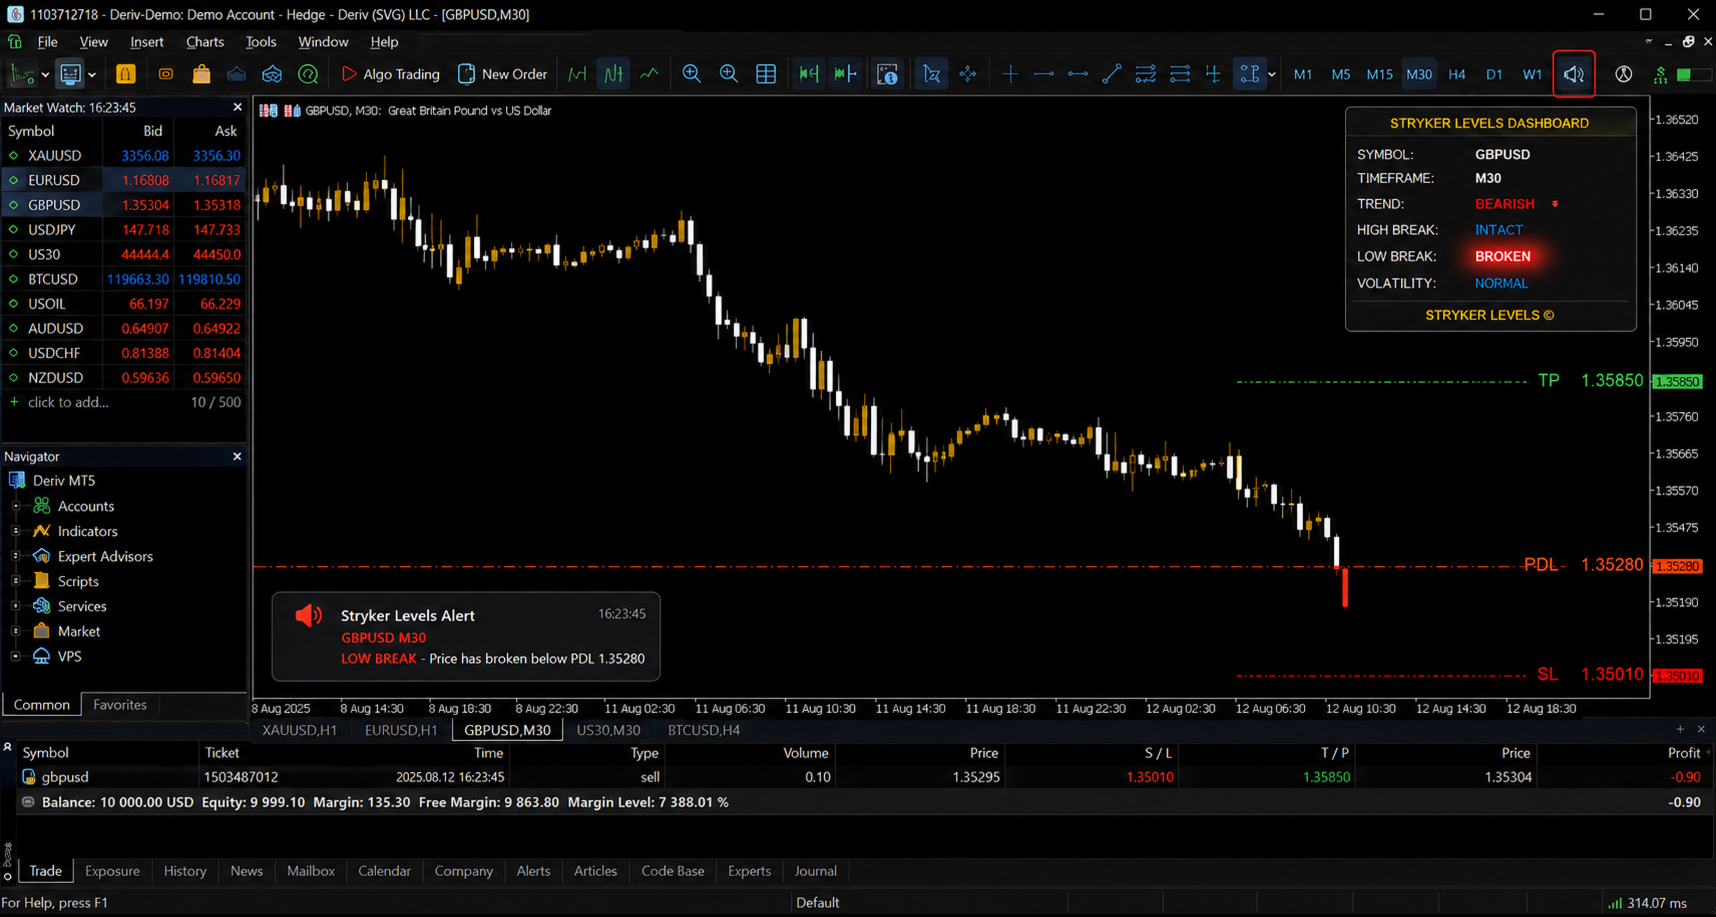The width and height of the screenshot is (1716, 917).
Task: Expand the Accounts tree node
Action: (x=16, y=506)
